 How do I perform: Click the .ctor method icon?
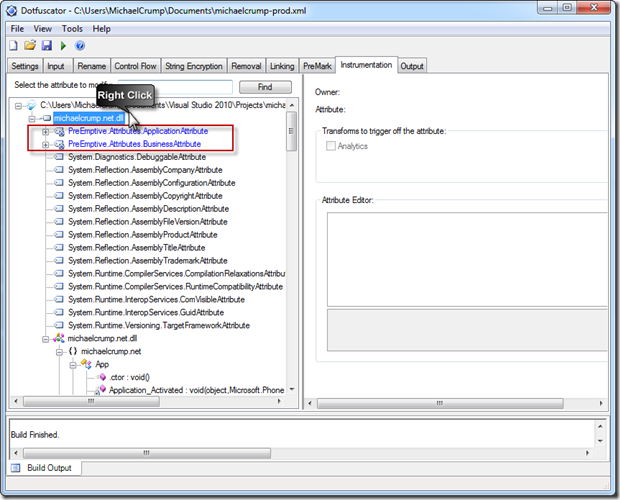click(102, 377)
